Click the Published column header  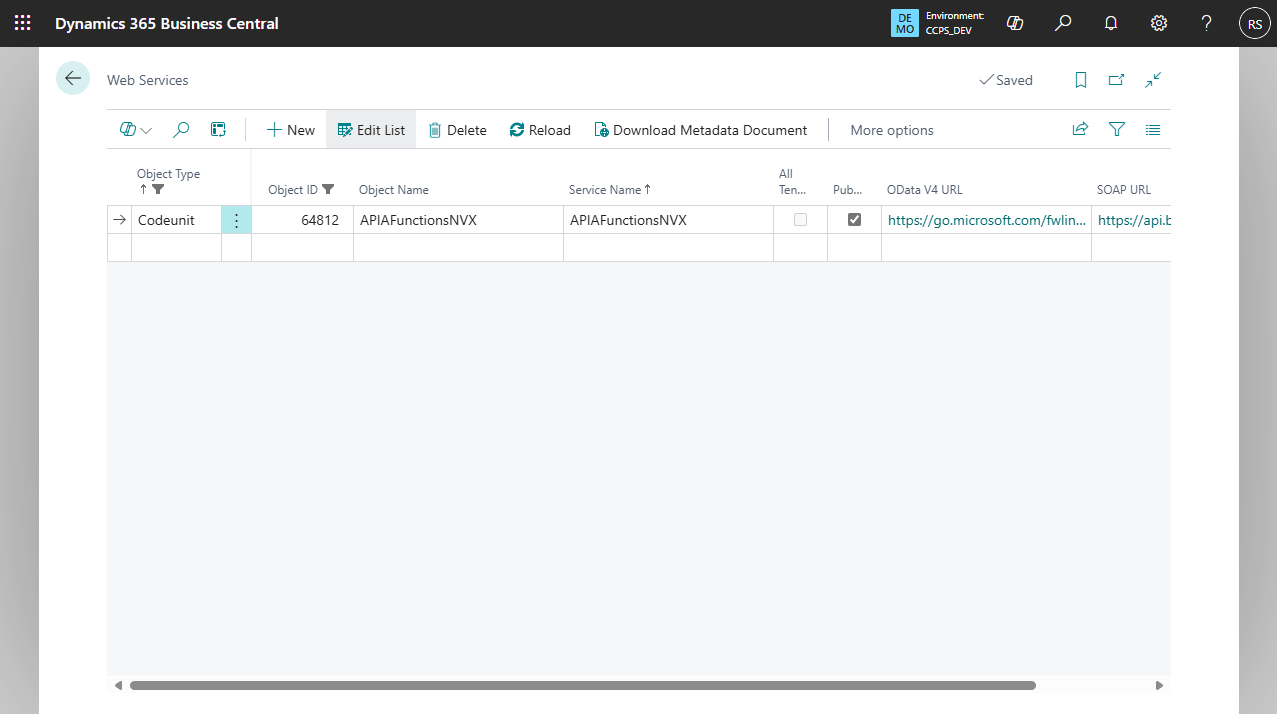coord(848,189)
